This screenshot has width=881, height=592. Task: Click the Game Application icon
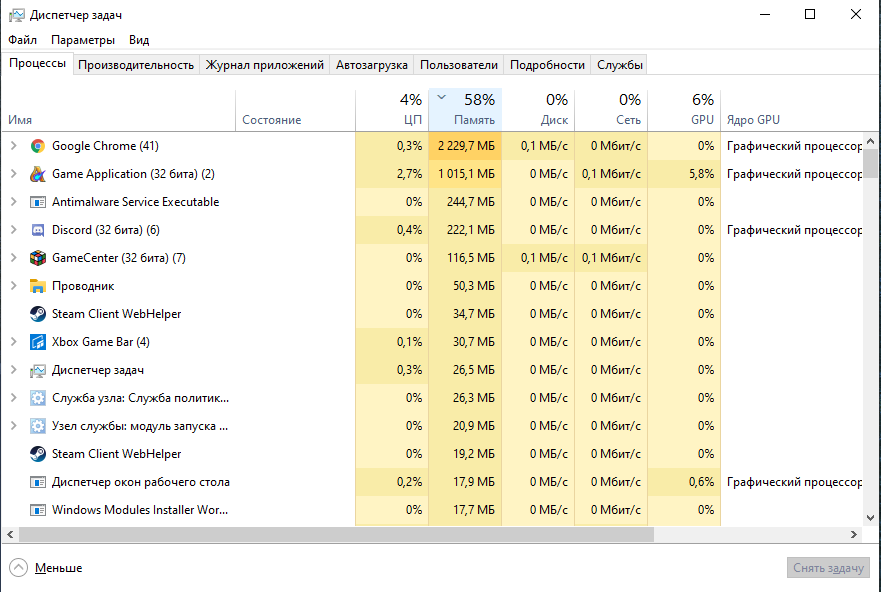38,174
